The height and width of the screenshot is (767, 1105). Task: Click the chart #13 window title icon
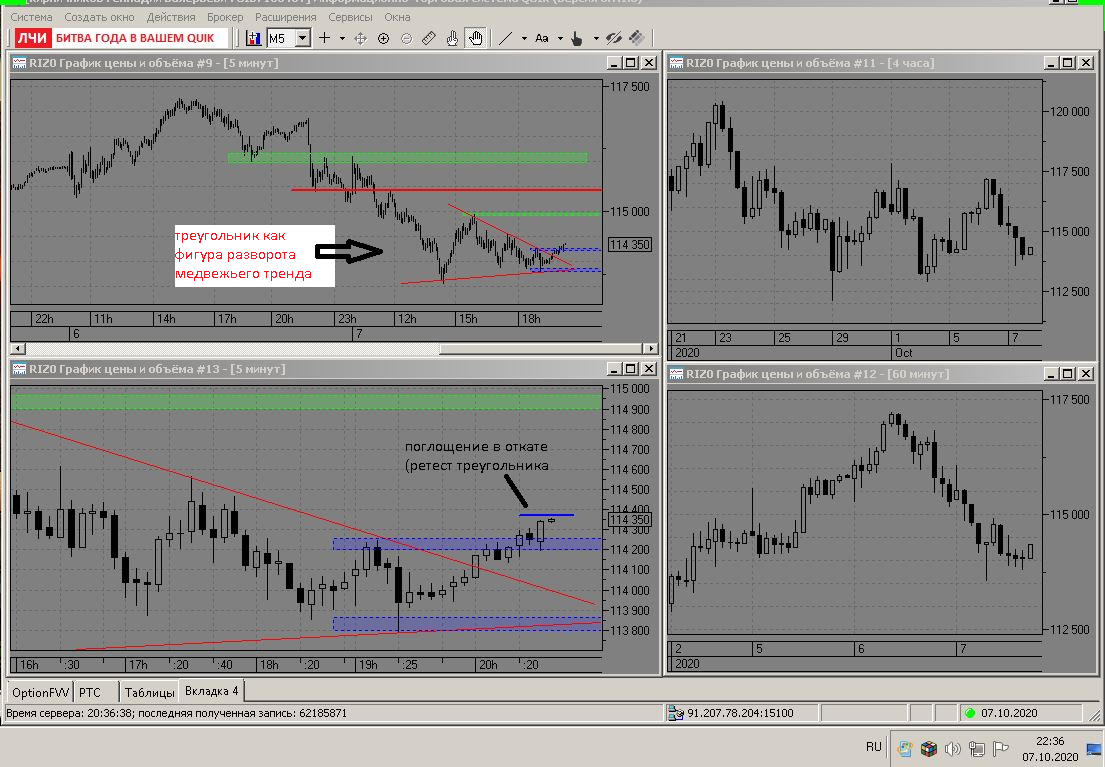[x=19, y=369]
